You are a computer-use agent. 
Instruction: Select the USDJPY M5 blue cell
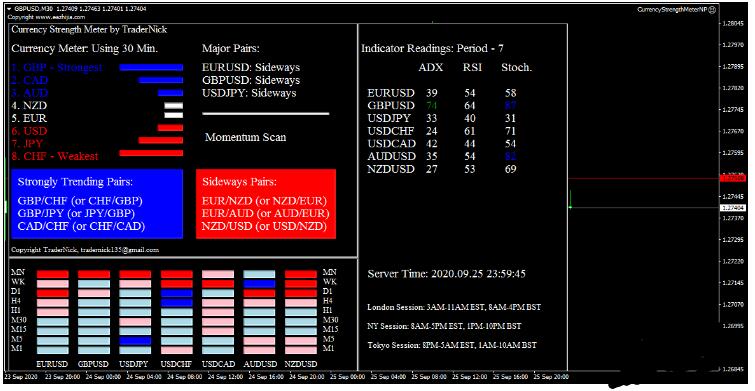(x=135, y=341)
